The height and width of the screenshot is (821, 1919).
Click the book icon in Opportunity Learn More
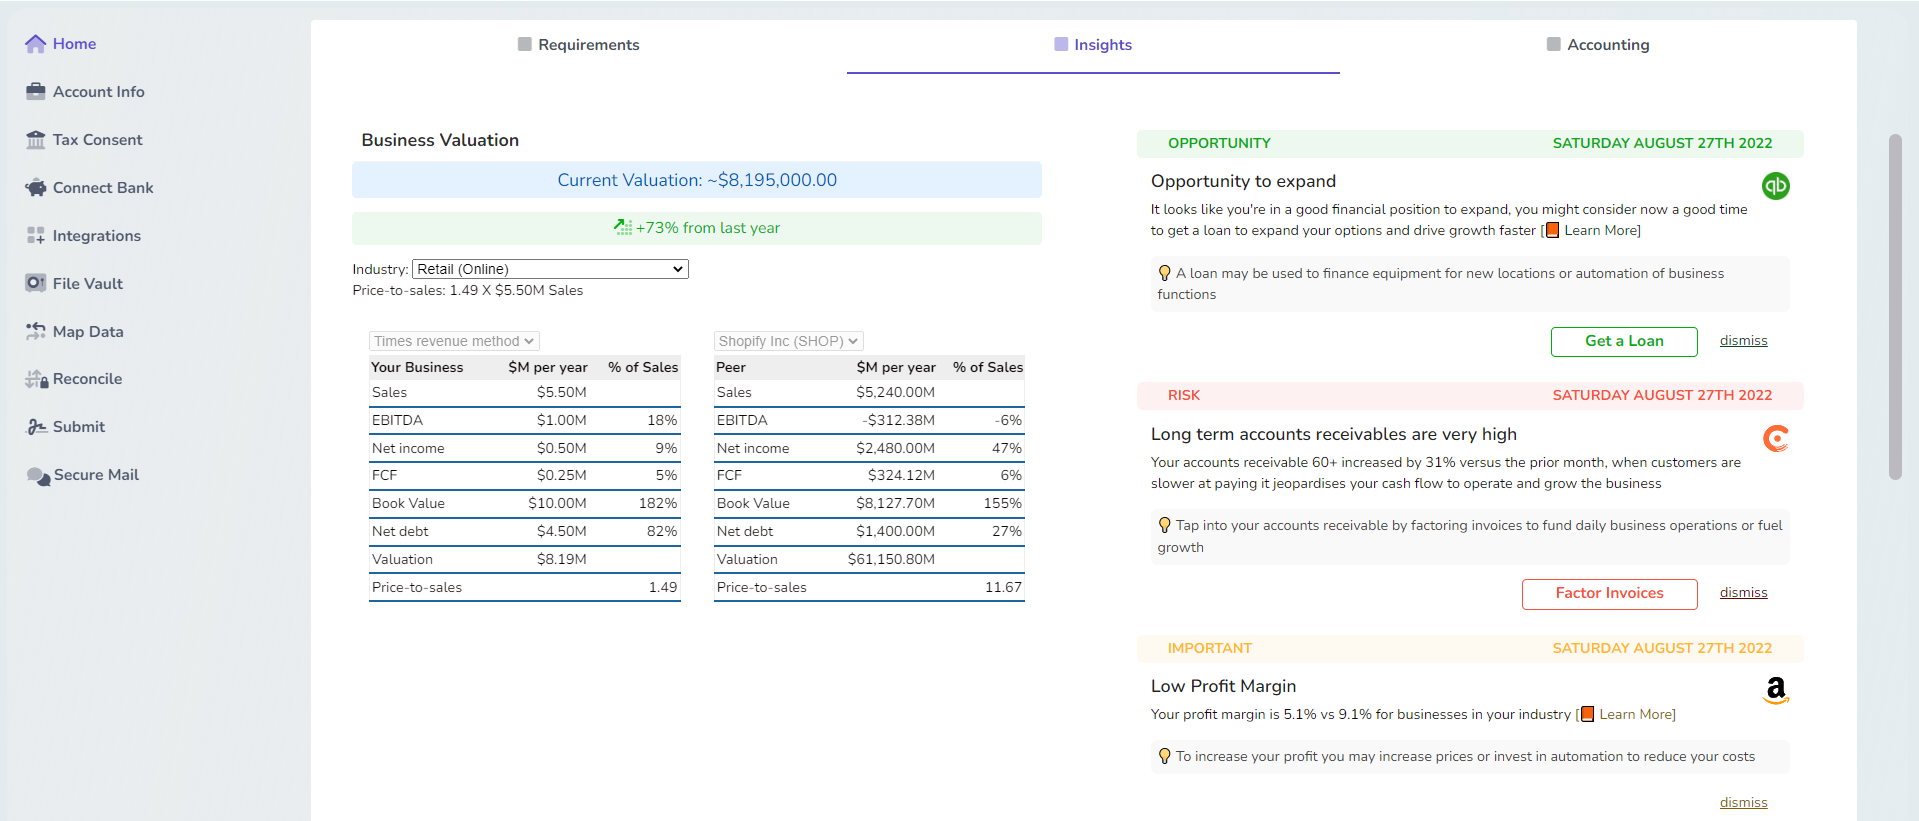pyautogui.click(x=1552, y=230)
